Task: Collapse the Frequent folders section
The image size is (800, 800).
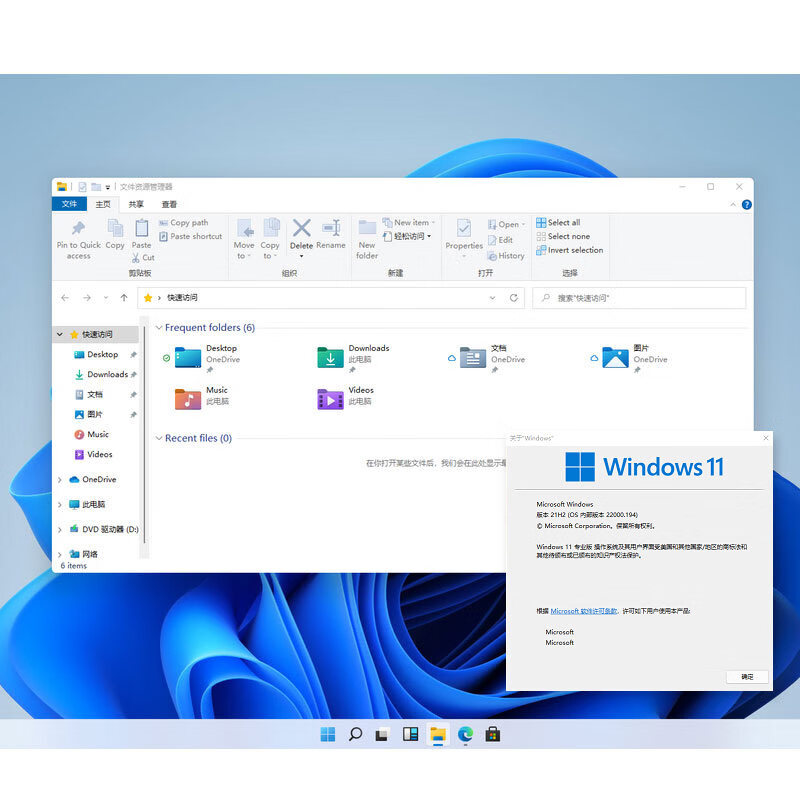Action: click(x=159, y=327)
